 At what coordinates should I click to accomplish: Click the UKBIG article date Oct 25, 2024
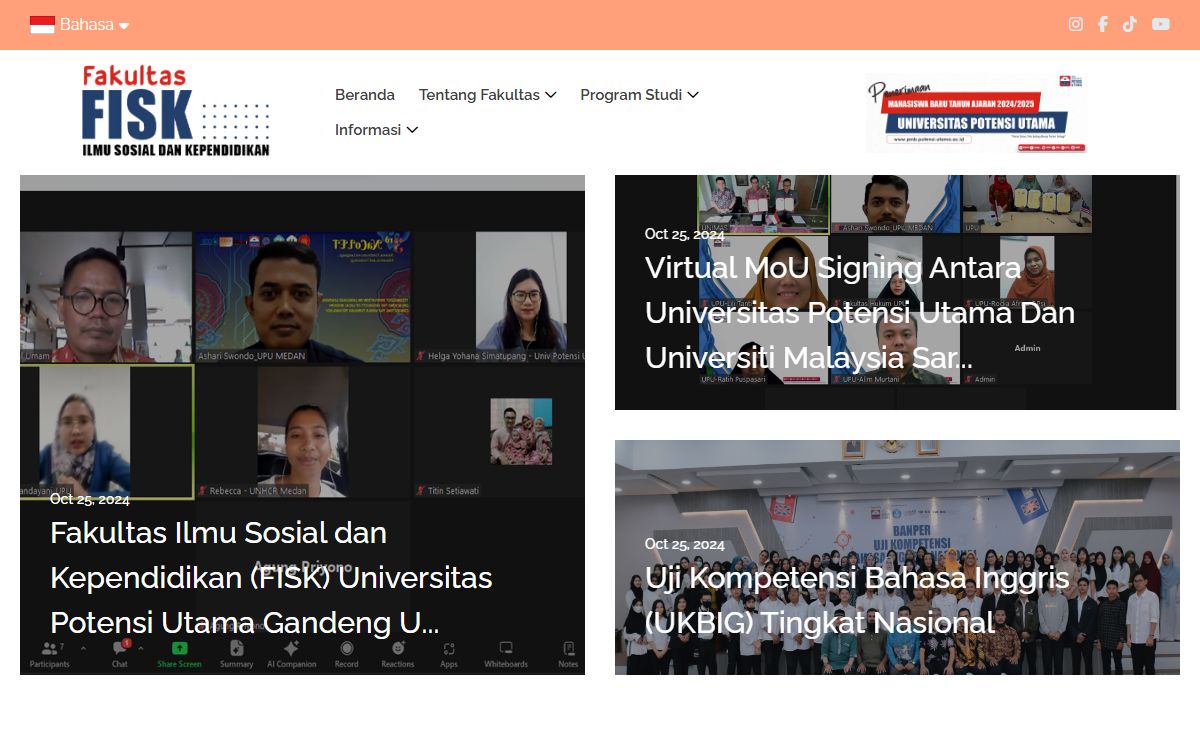tap(685, 544)
